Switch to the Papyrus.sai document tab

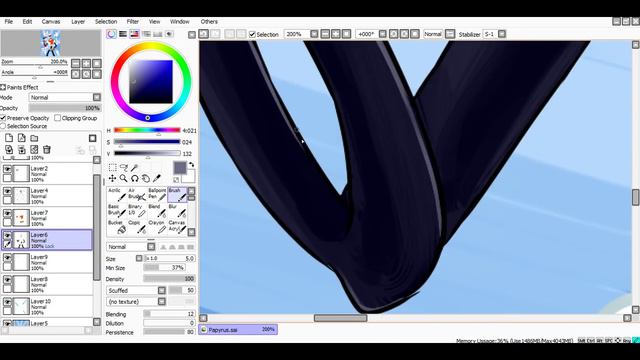pyautogui.click(x=238, y=329)
